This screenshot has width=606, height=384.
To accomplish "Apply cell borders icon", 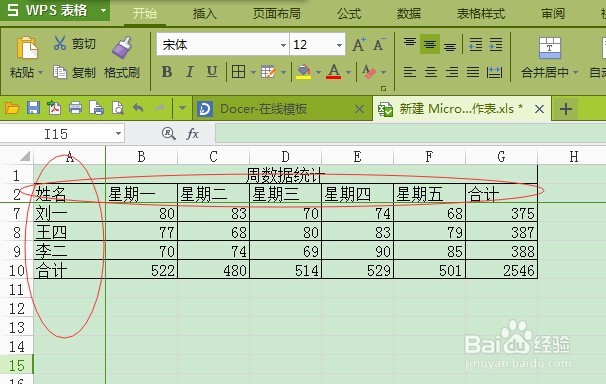I will click(x=238, y=72).
